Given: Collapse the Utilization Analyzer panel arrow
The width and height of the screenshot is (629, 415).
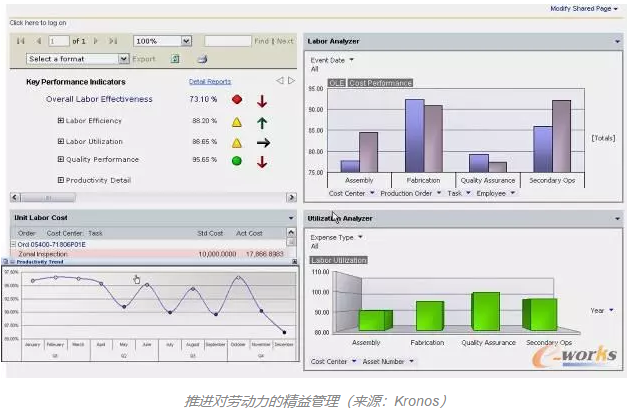Looking at the screenshot, I should [x=616, y=217].
